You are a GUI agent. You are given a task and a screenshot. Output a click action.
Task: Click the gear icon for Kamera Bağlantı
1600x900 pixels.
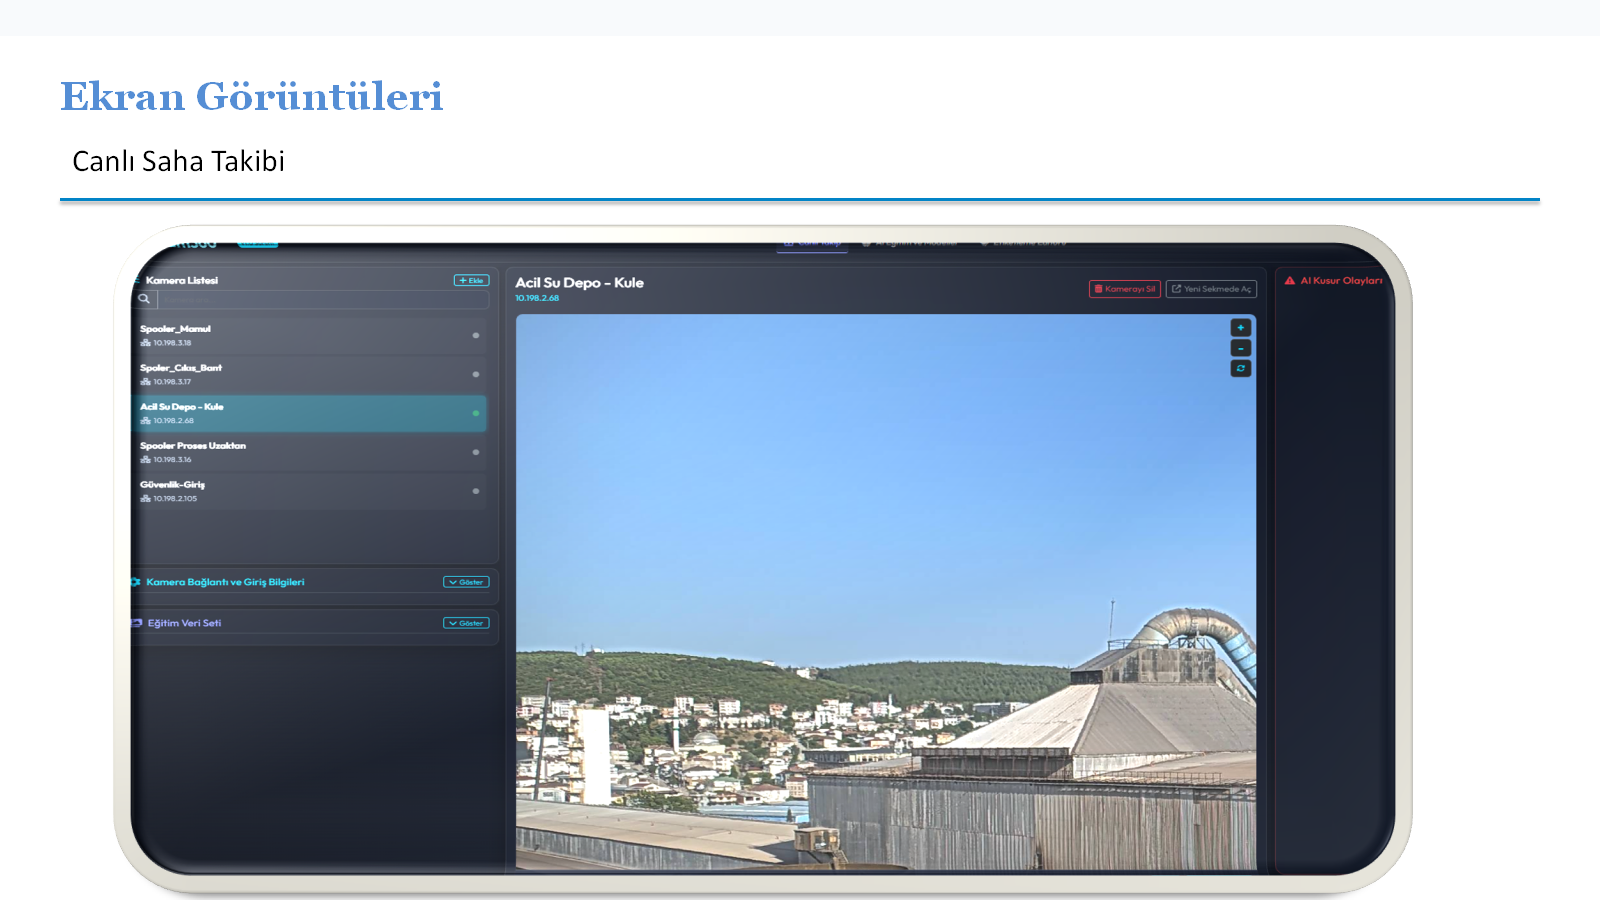(136, 582)
